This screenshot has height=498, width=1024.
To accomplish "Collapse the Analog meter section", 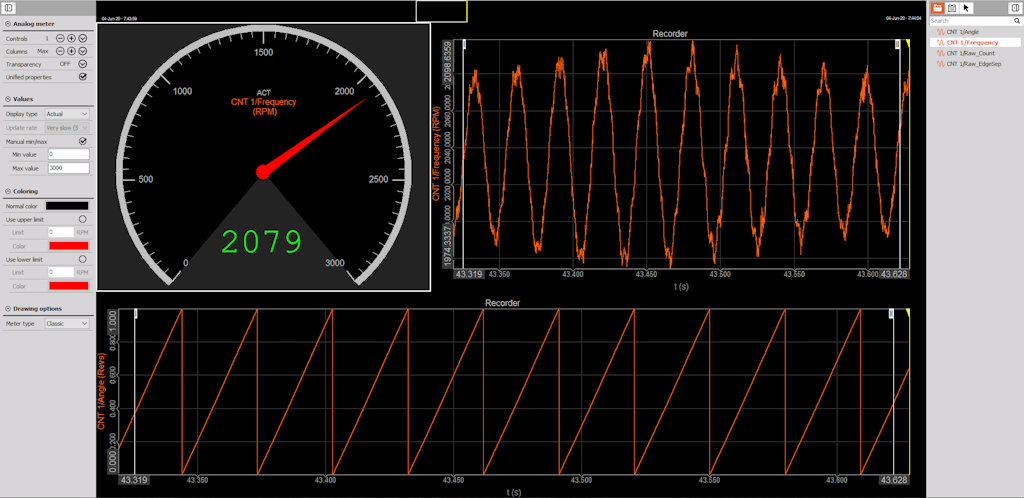I will [x=7, y=23].
